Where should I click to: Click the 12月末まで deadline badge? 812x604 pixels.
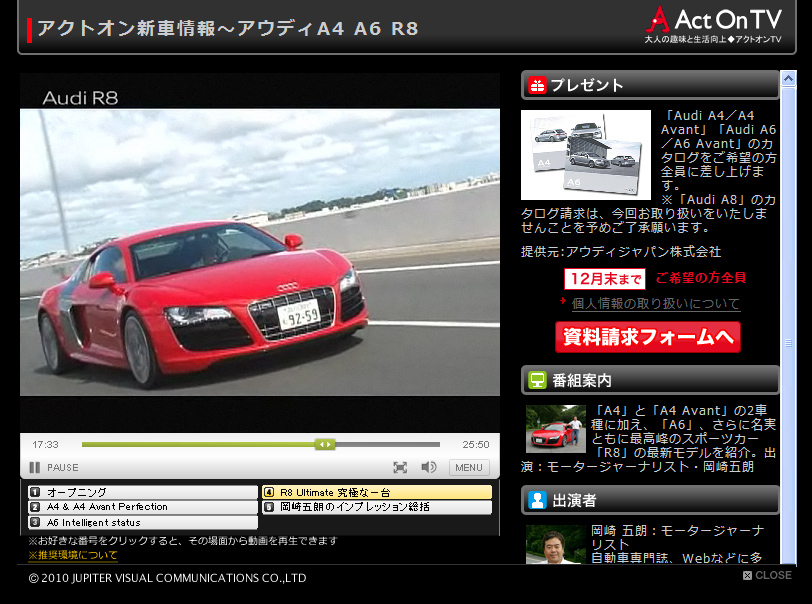pyautogui.click(x=605, y=279)
